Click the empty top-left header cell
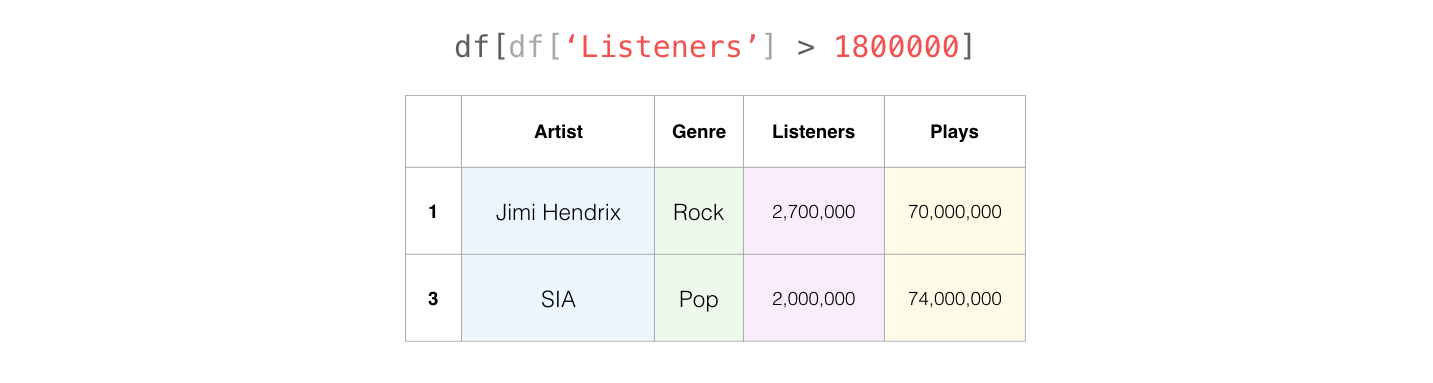The width and height of the screenshot is (1433, 383). 433,131
